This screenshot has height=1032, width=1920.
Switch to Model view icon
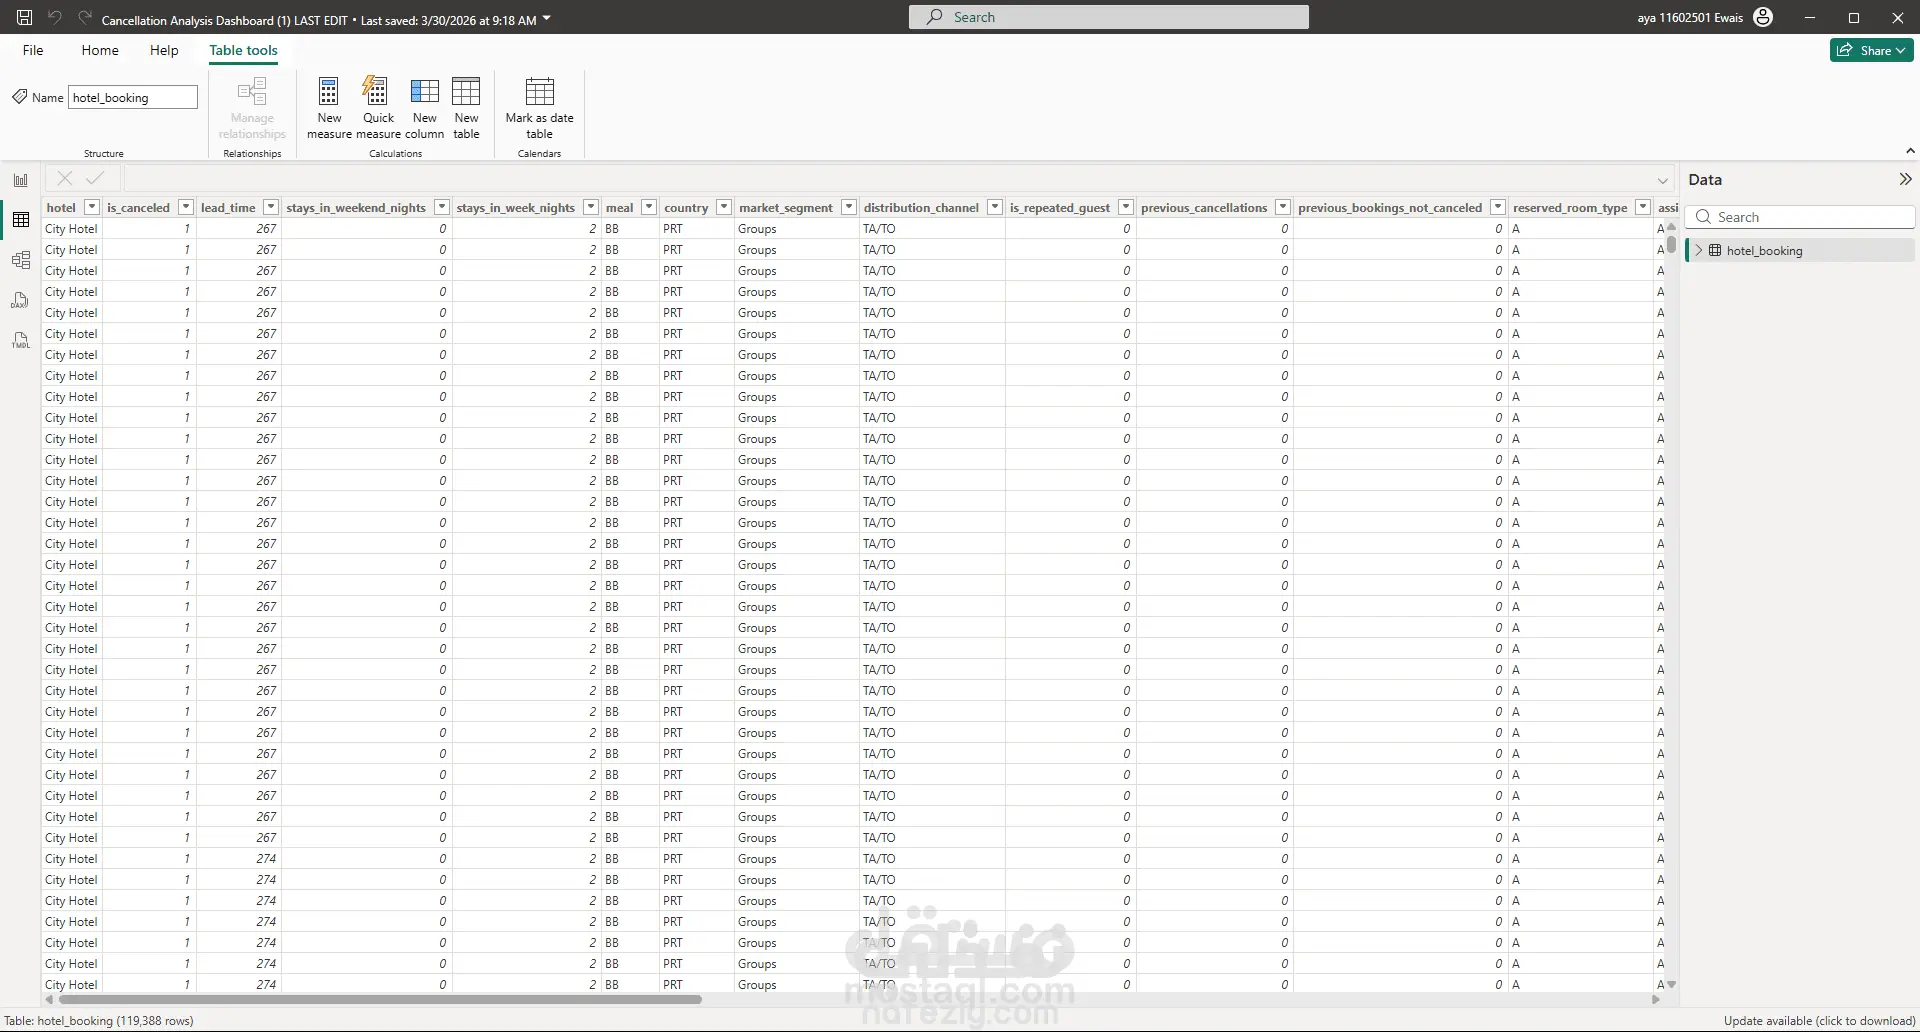tap(21, 260)
